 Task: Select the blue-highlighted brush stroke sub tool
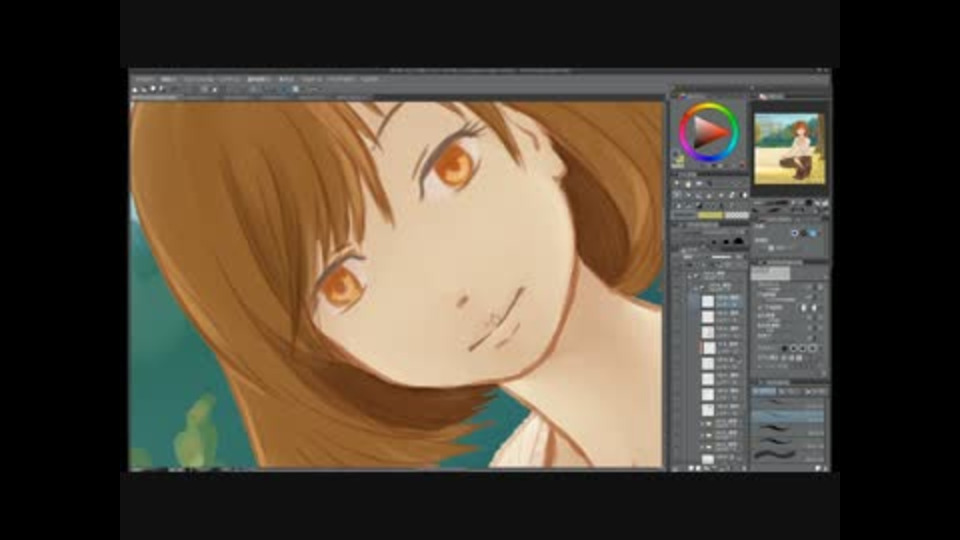(788, 416)
